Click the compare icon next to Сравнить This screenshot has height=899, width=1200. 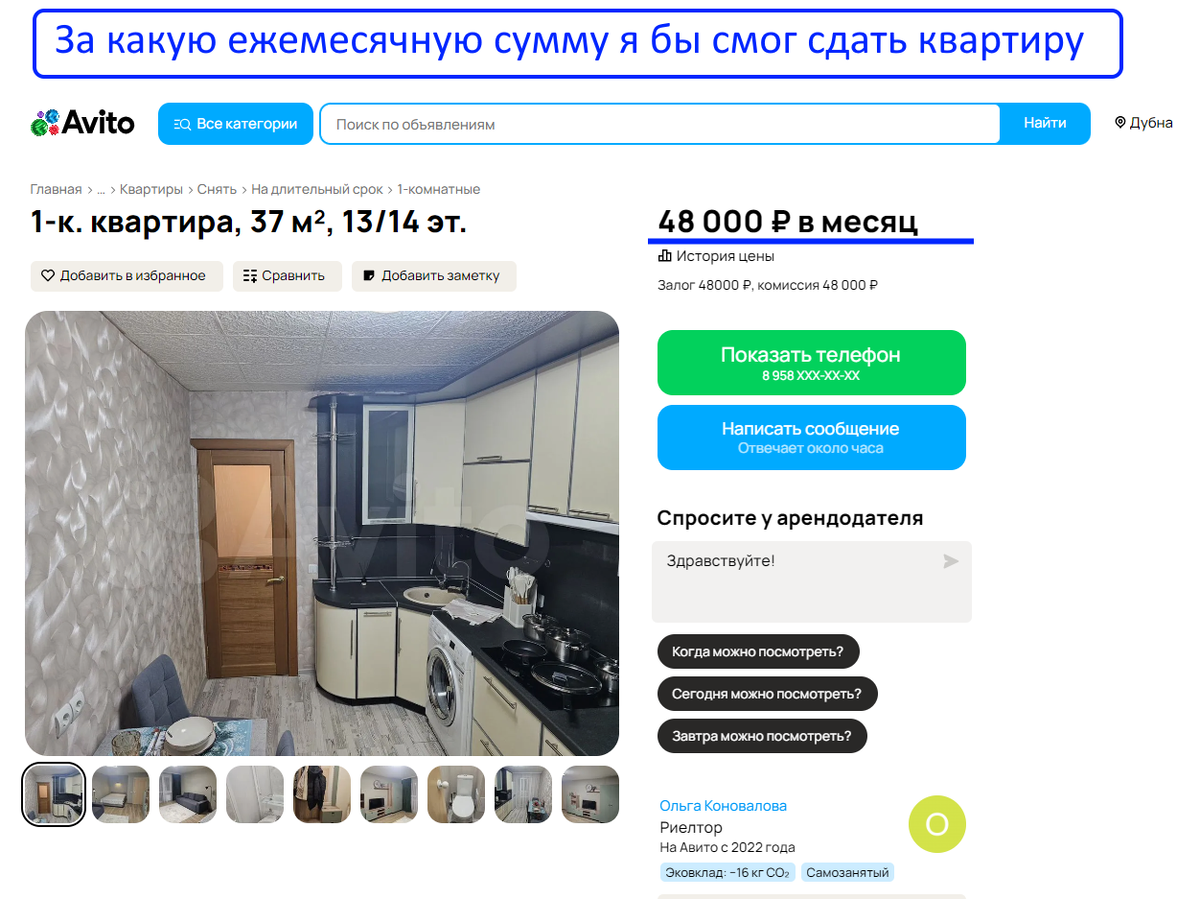pos(250,276)
